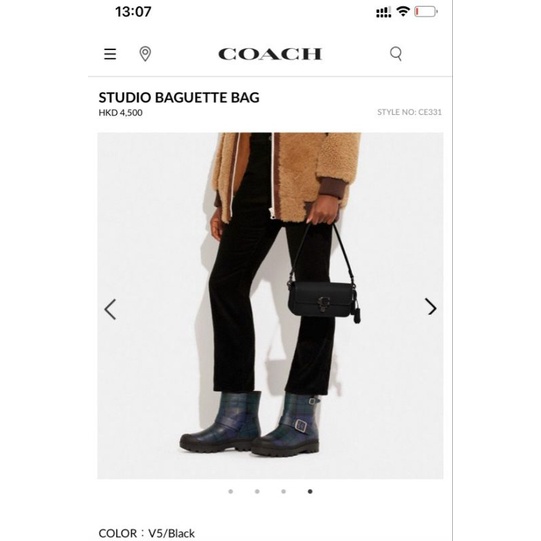Click the Studio Baguette Bag title
This screenshot has height=541, width=541.
point(179,98)
